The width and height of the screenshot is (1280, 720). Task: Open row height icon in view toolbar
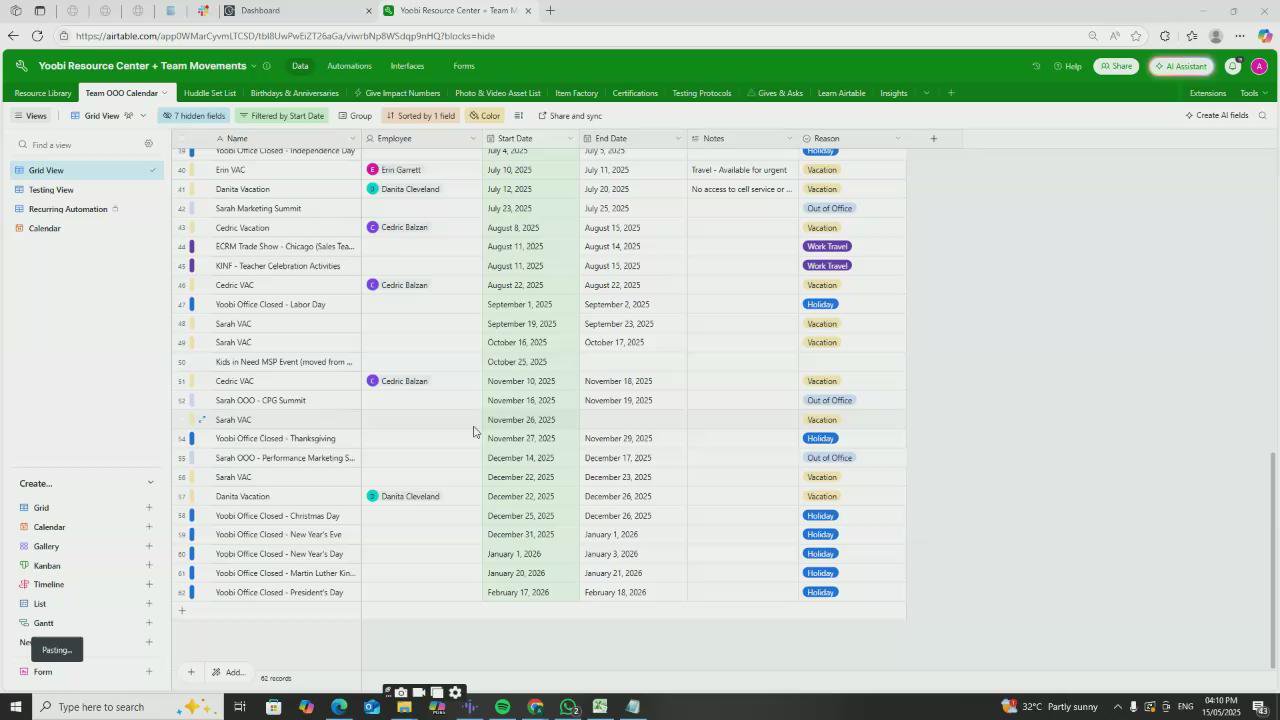[518, 116]
